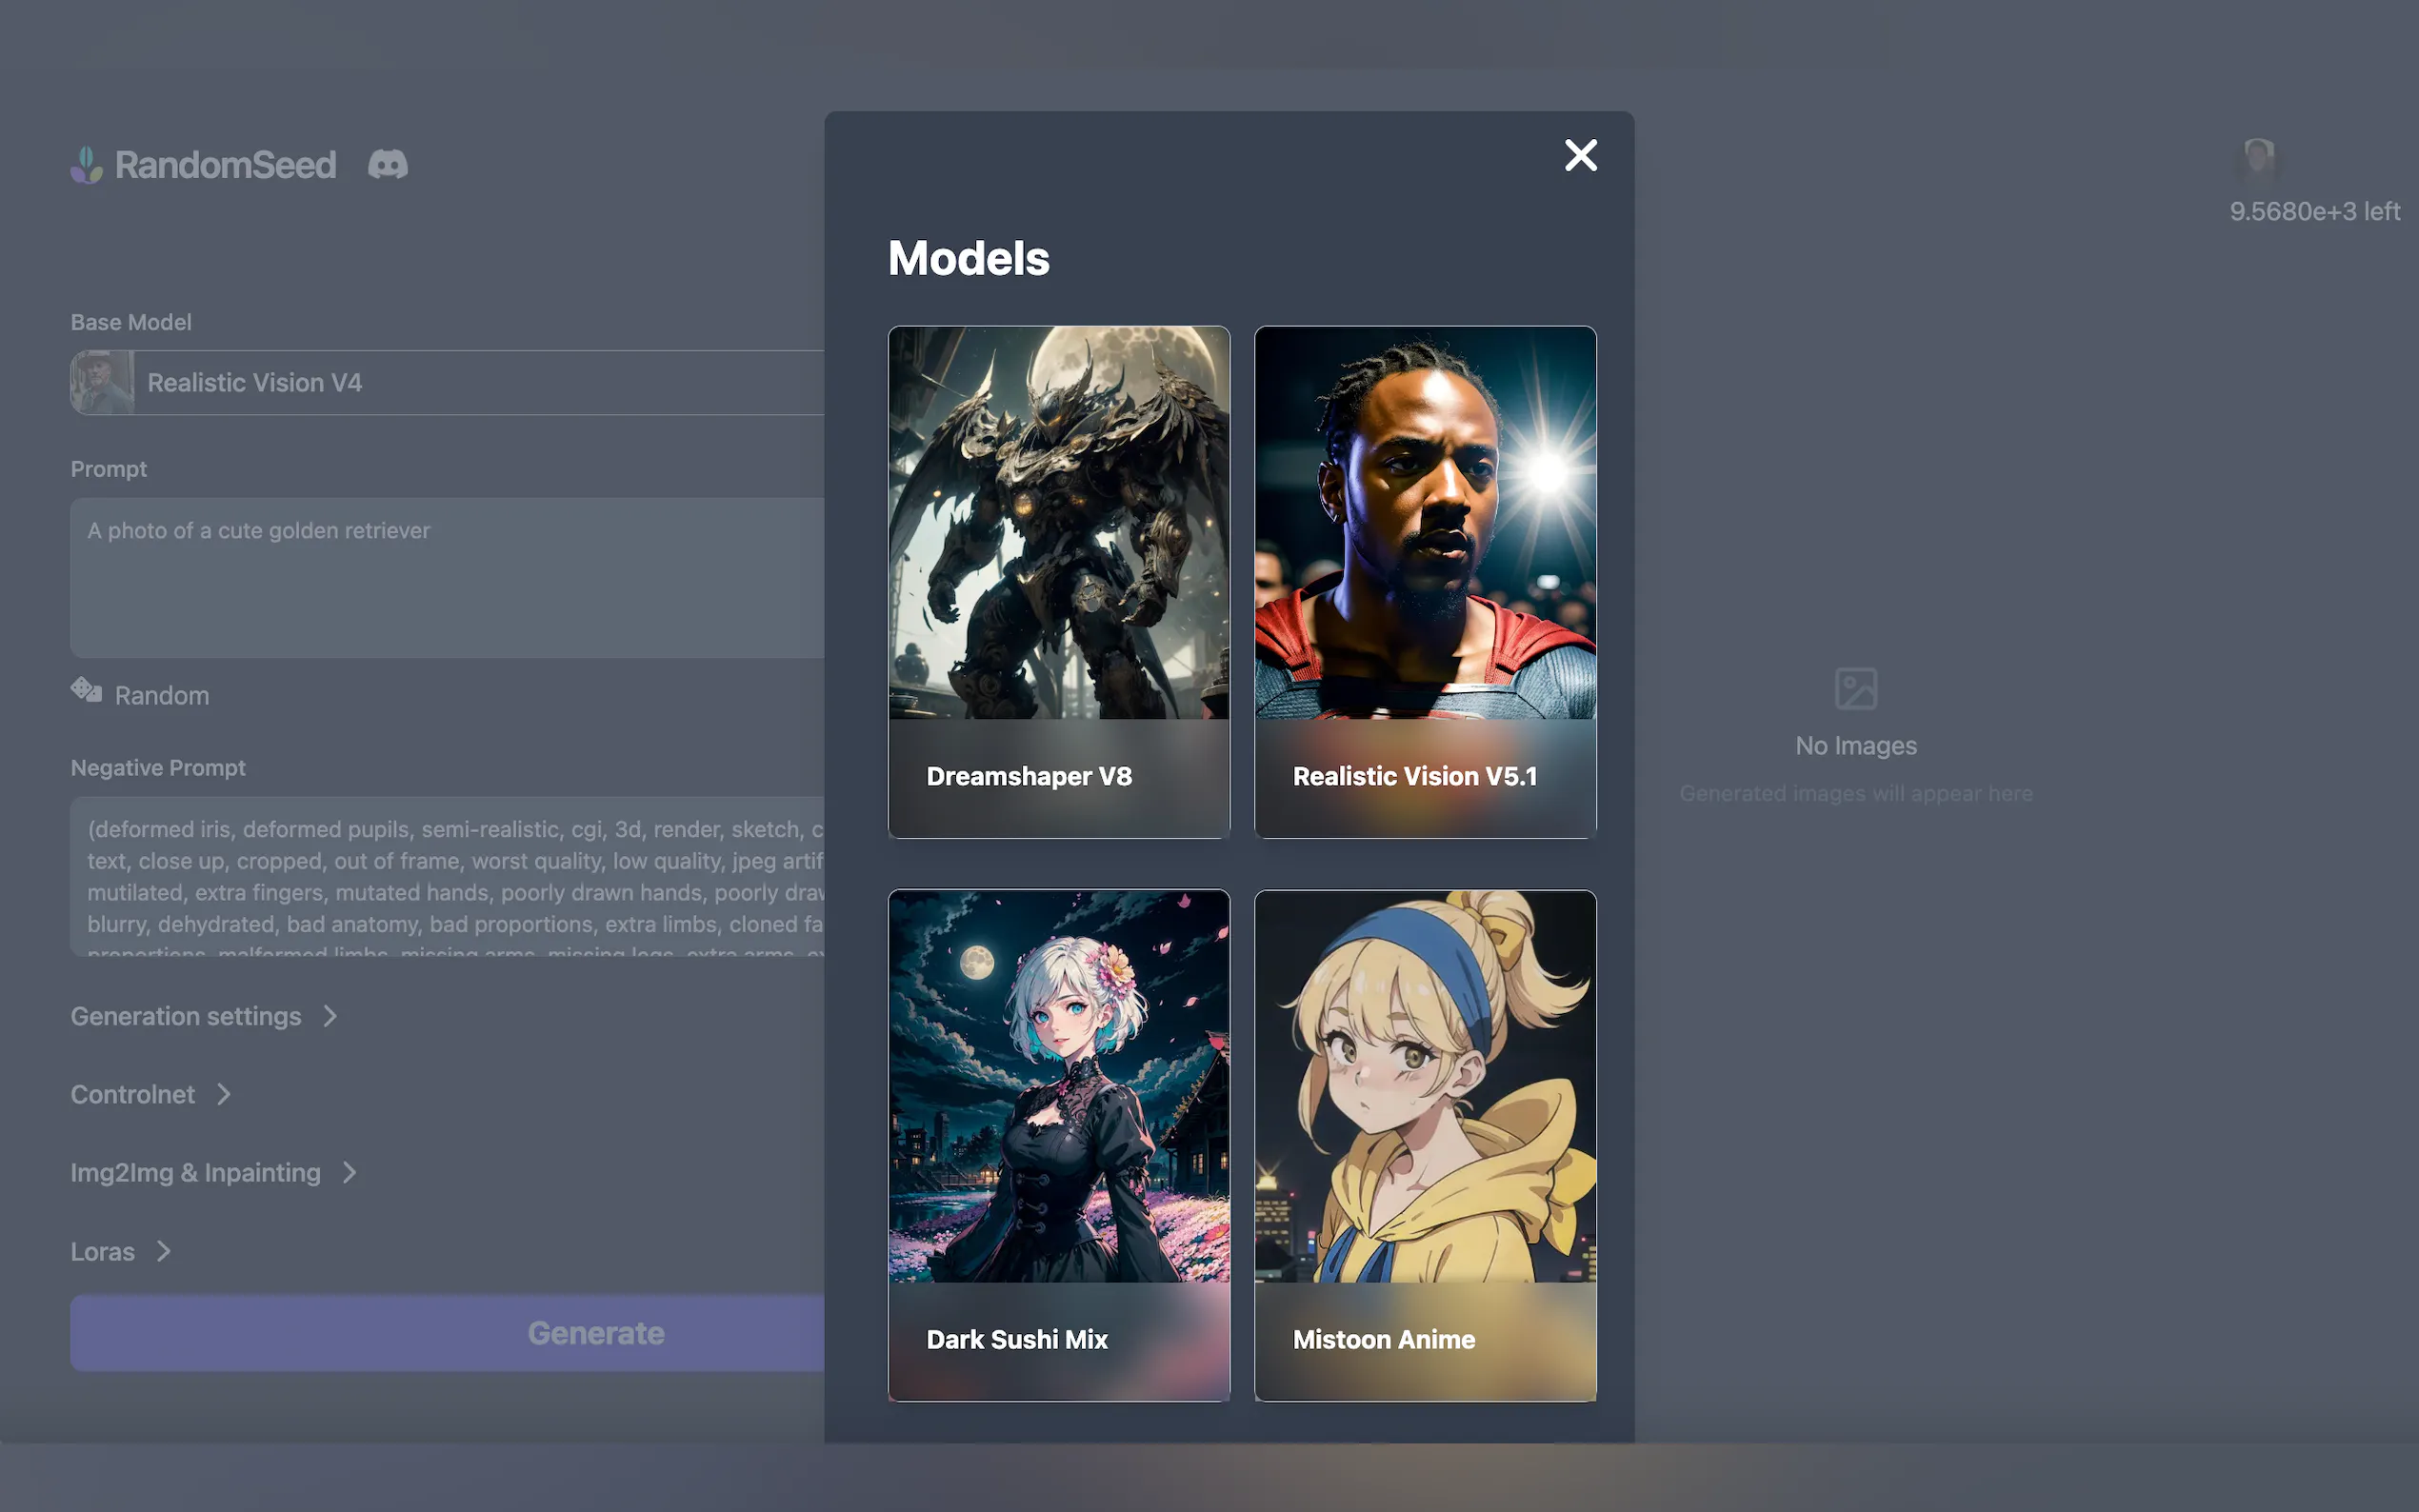Screen dimensions: 2419x1512
Task: Click the image placeholder icon above No Images
Action: click(x=1856, y=688)
